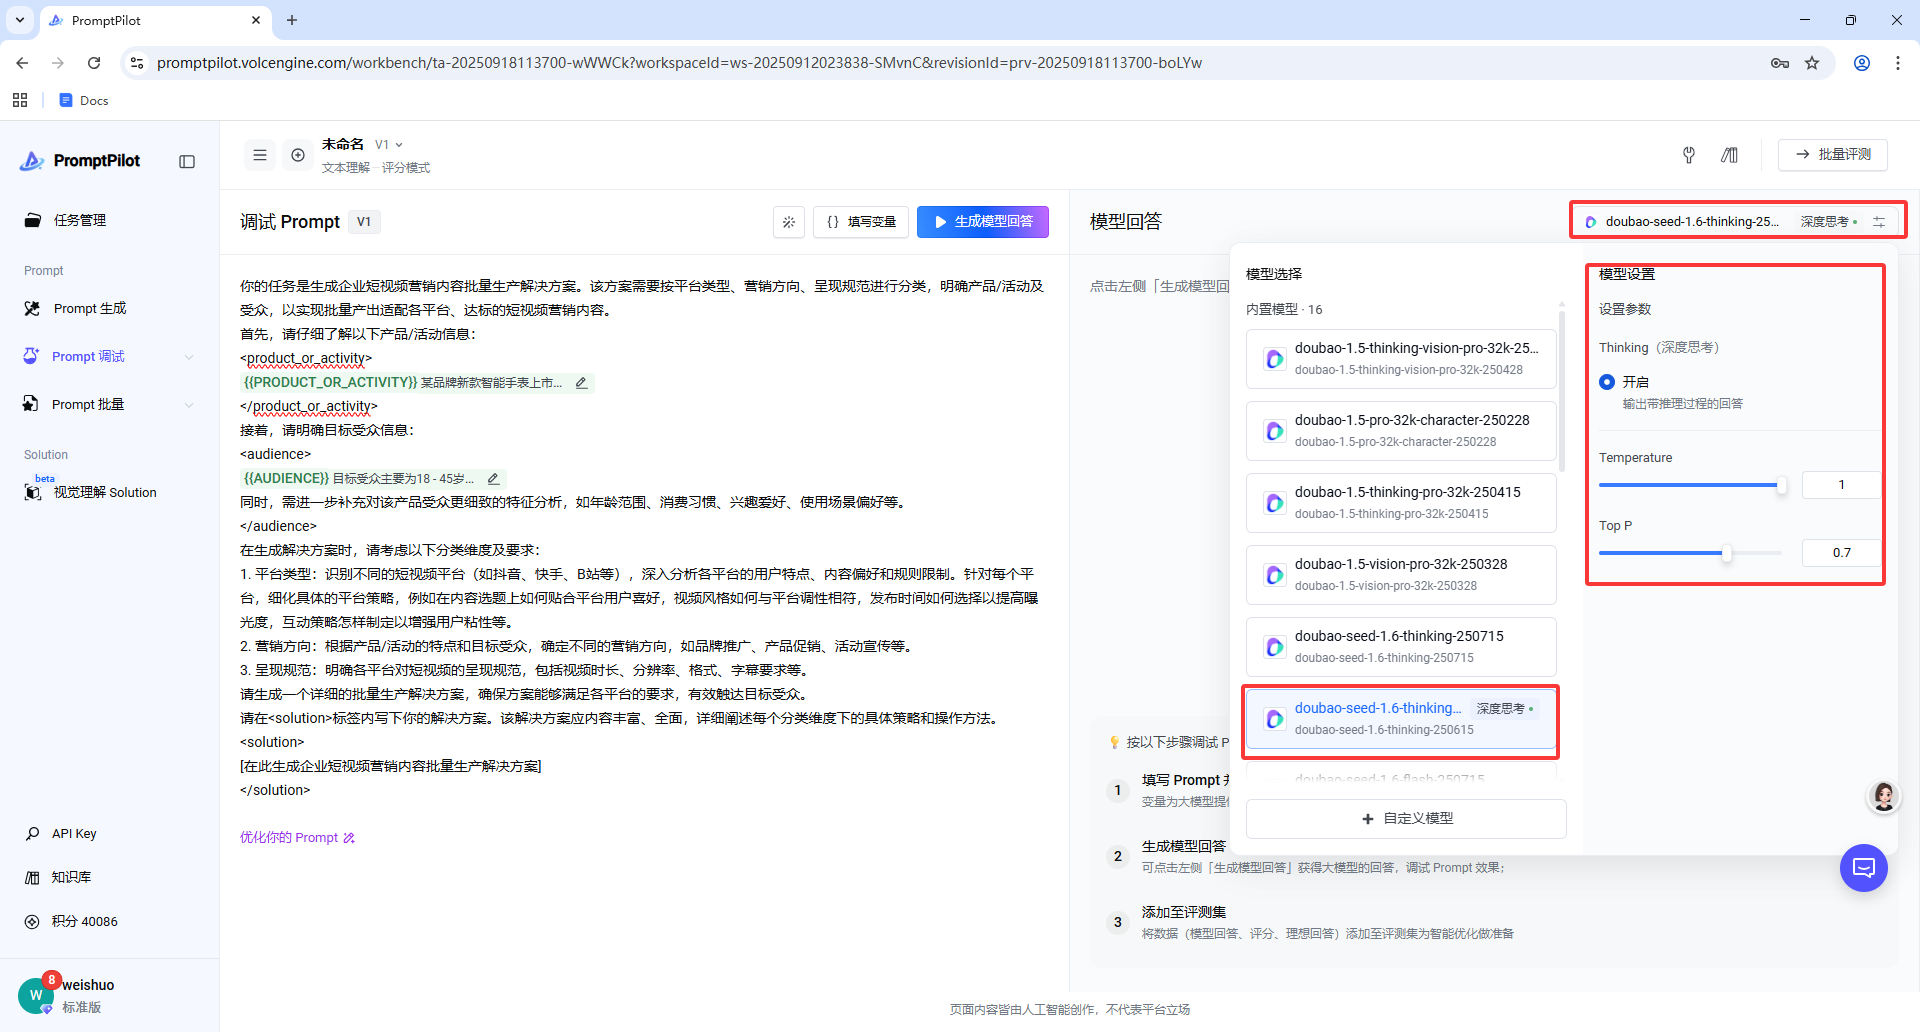
Task: Bookmark this page star icon
Action: pyautogui.click(x=1812, y=63)
